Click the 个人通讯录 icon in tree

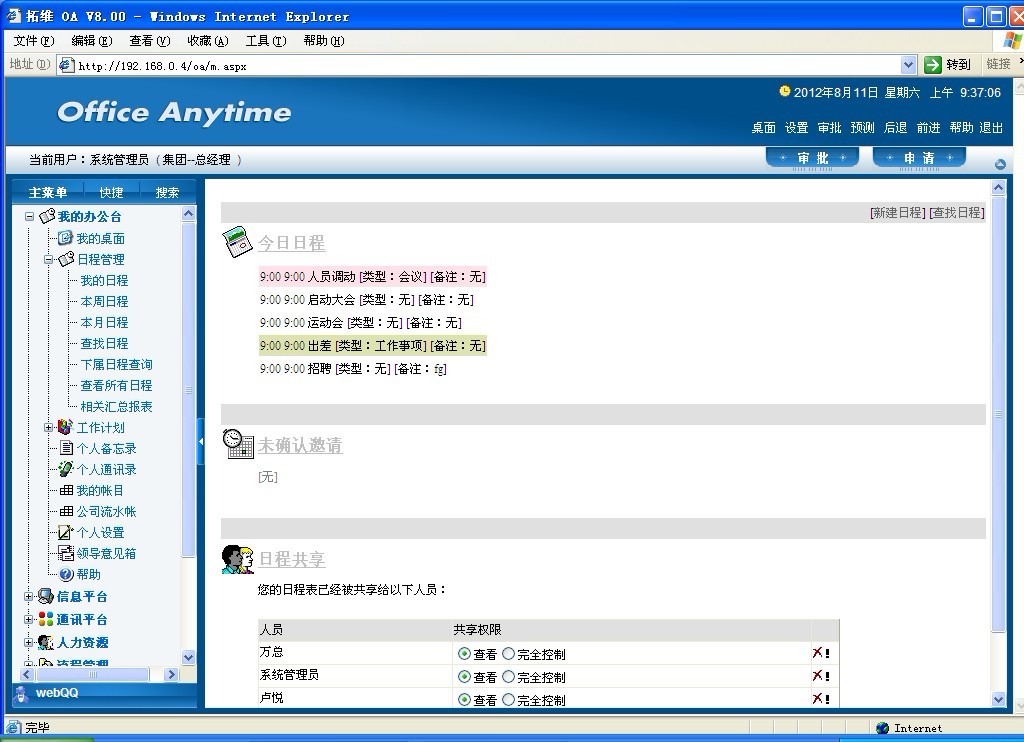66,469
